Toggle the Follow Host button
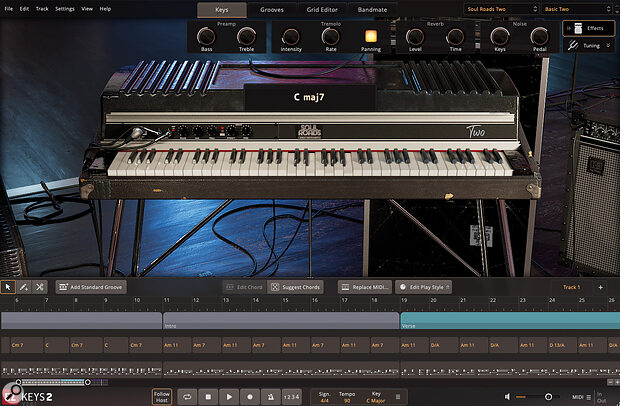The width and height of the screenshot is (620, 406). click(162, 397)
